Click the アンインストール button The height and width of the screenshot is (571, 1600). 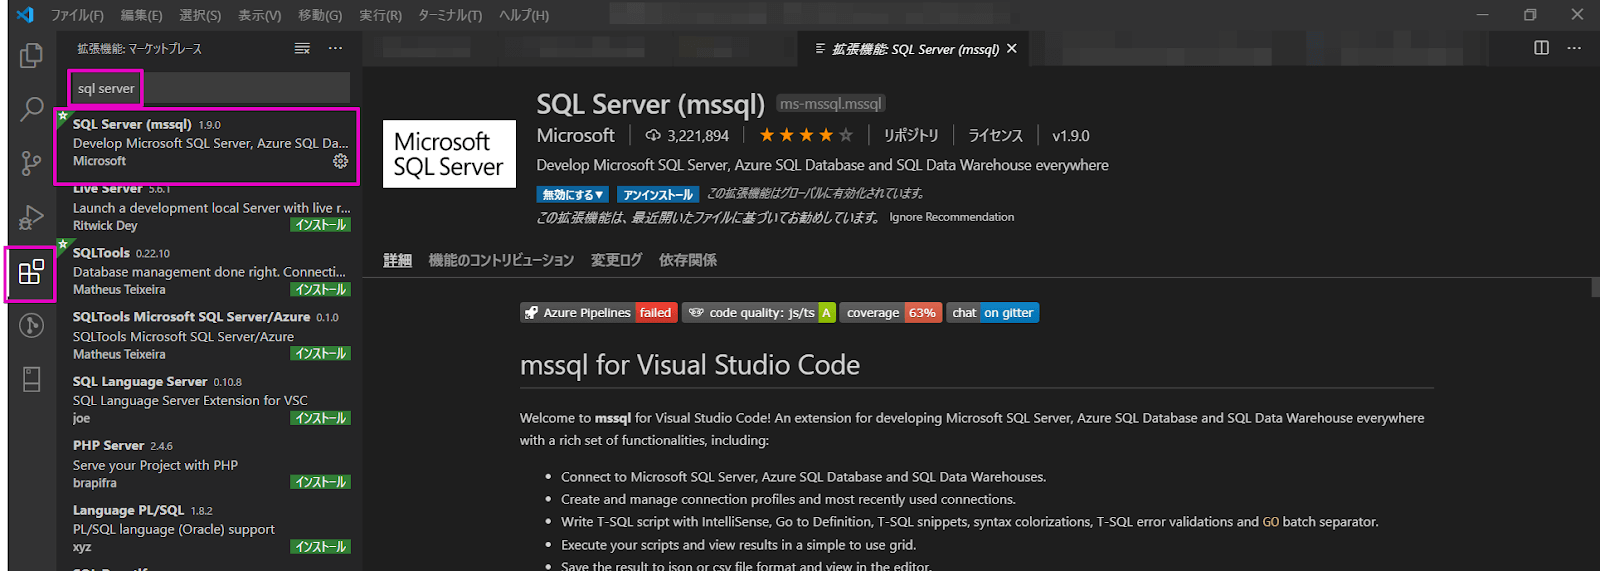point(658,195)
